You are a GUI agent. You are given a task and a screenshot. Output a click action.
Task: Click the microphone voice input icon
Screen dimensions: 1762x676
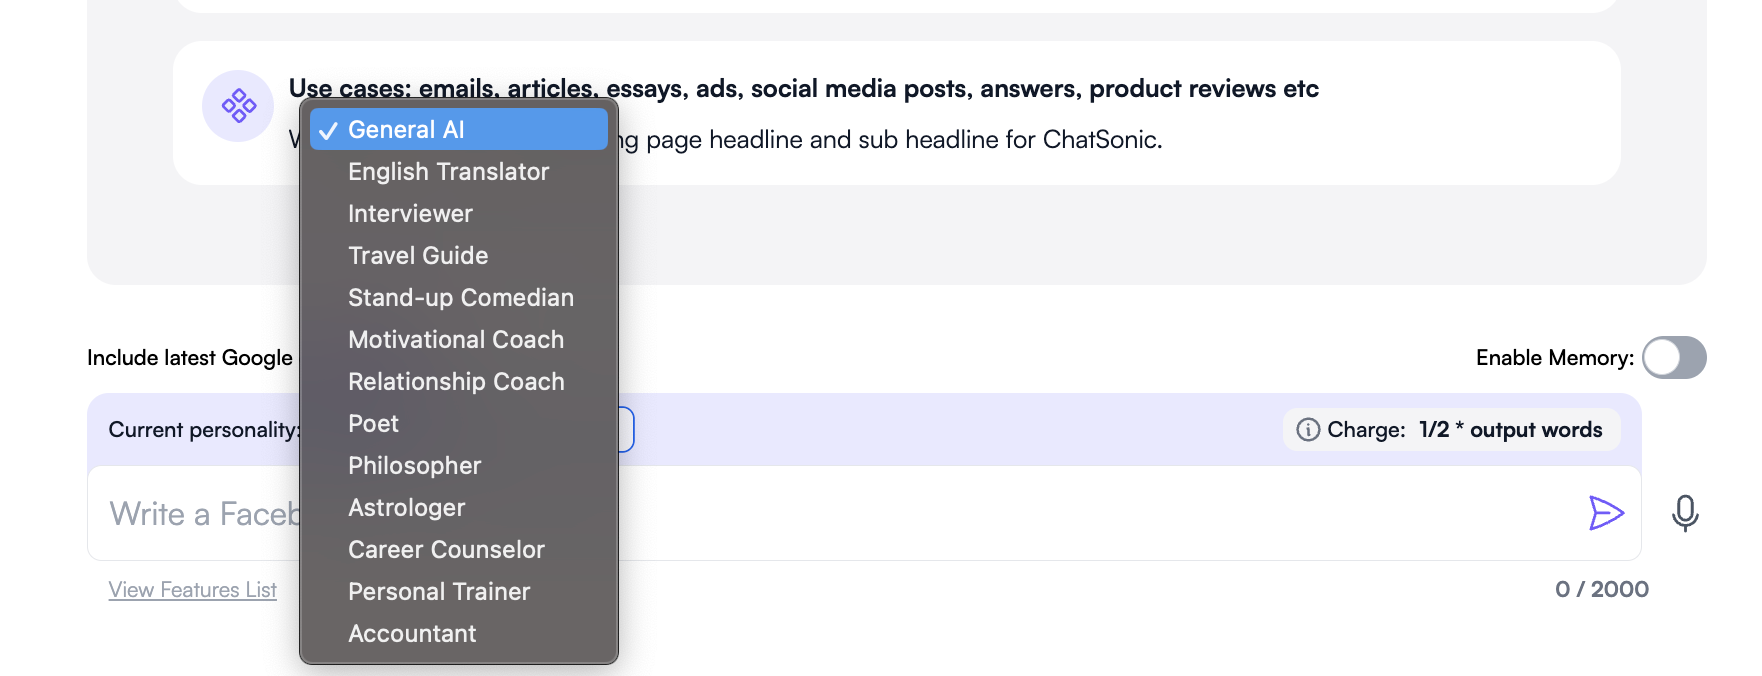pyautogui.click(x=1686, y=513)
